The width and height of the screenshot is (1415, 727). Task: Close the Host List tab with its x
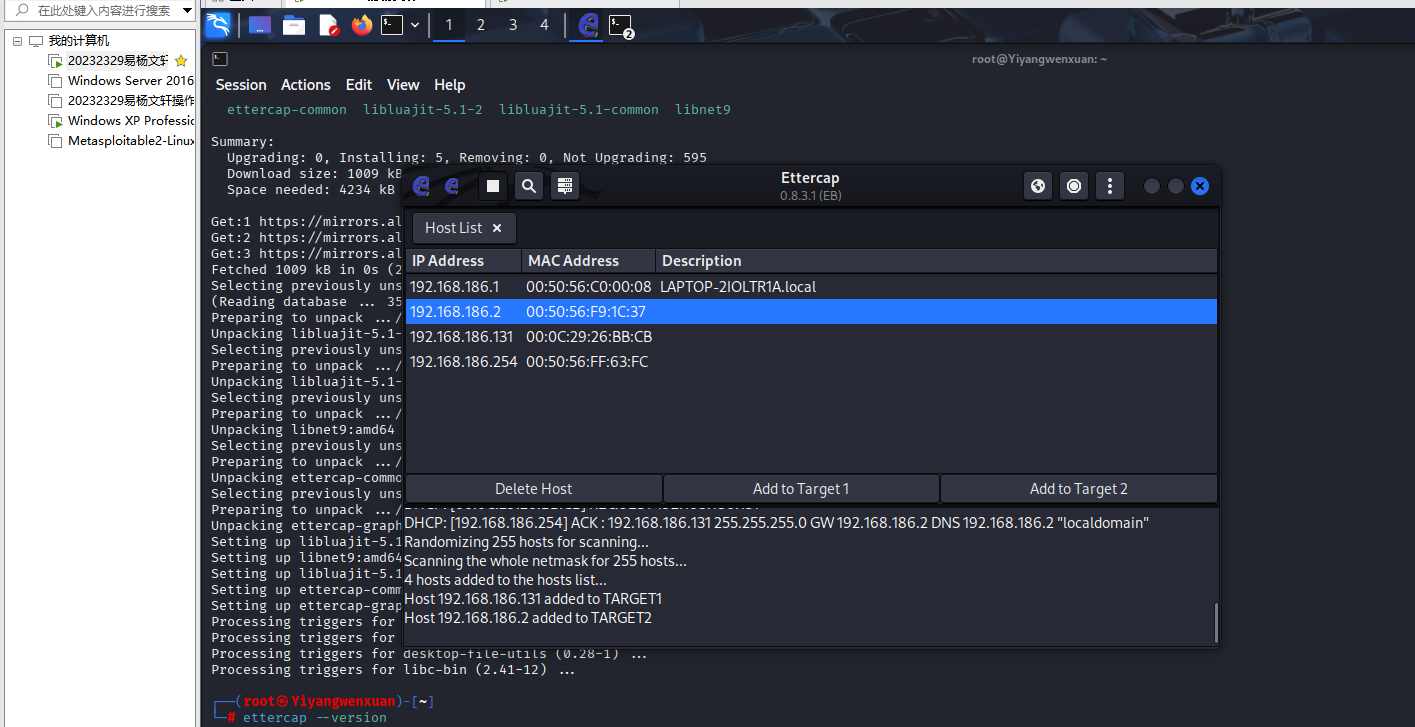496,228
